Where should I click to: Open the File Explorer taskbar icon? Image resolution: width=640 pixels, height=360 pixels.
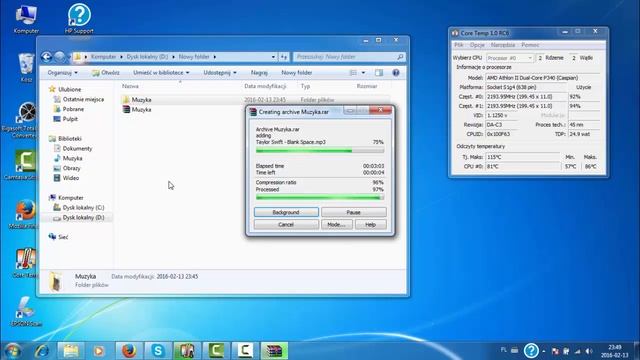(x=71, y=351)
